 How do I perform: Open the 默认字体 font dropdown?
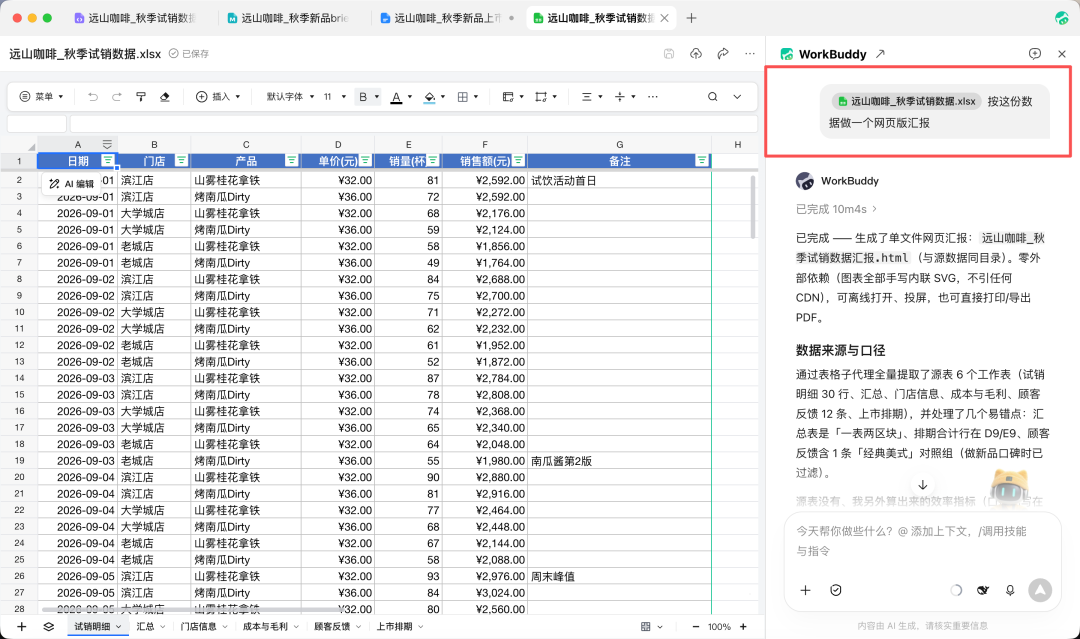[x=290, y=97]
